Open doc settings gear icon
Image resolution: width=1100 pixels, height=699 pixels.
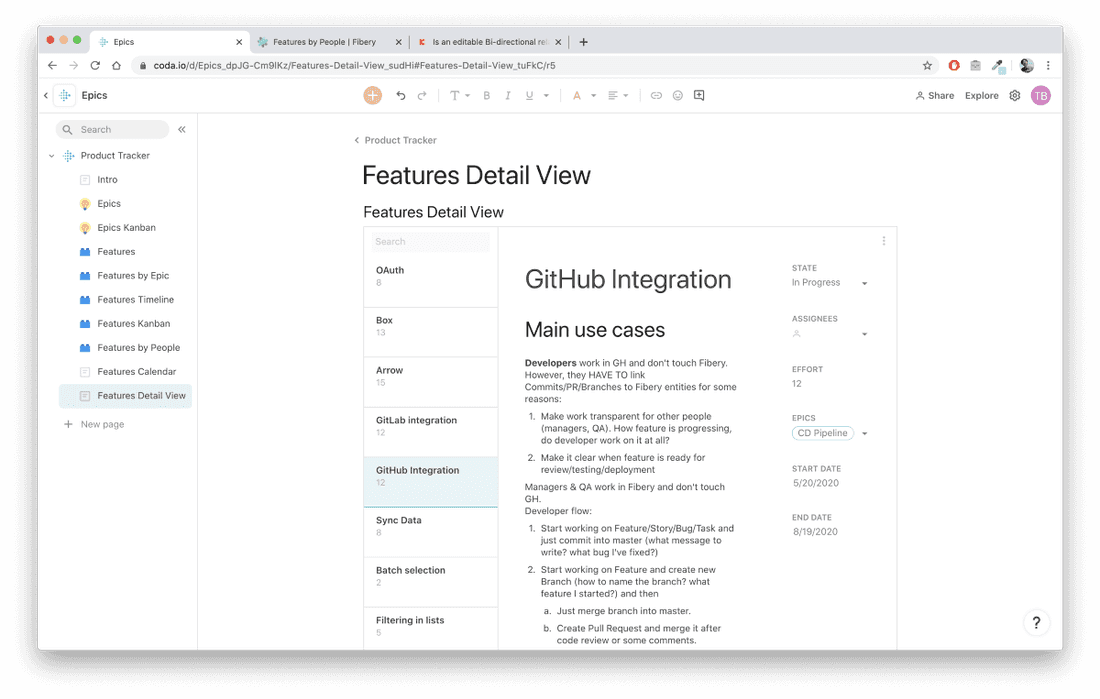[1014, 96]
